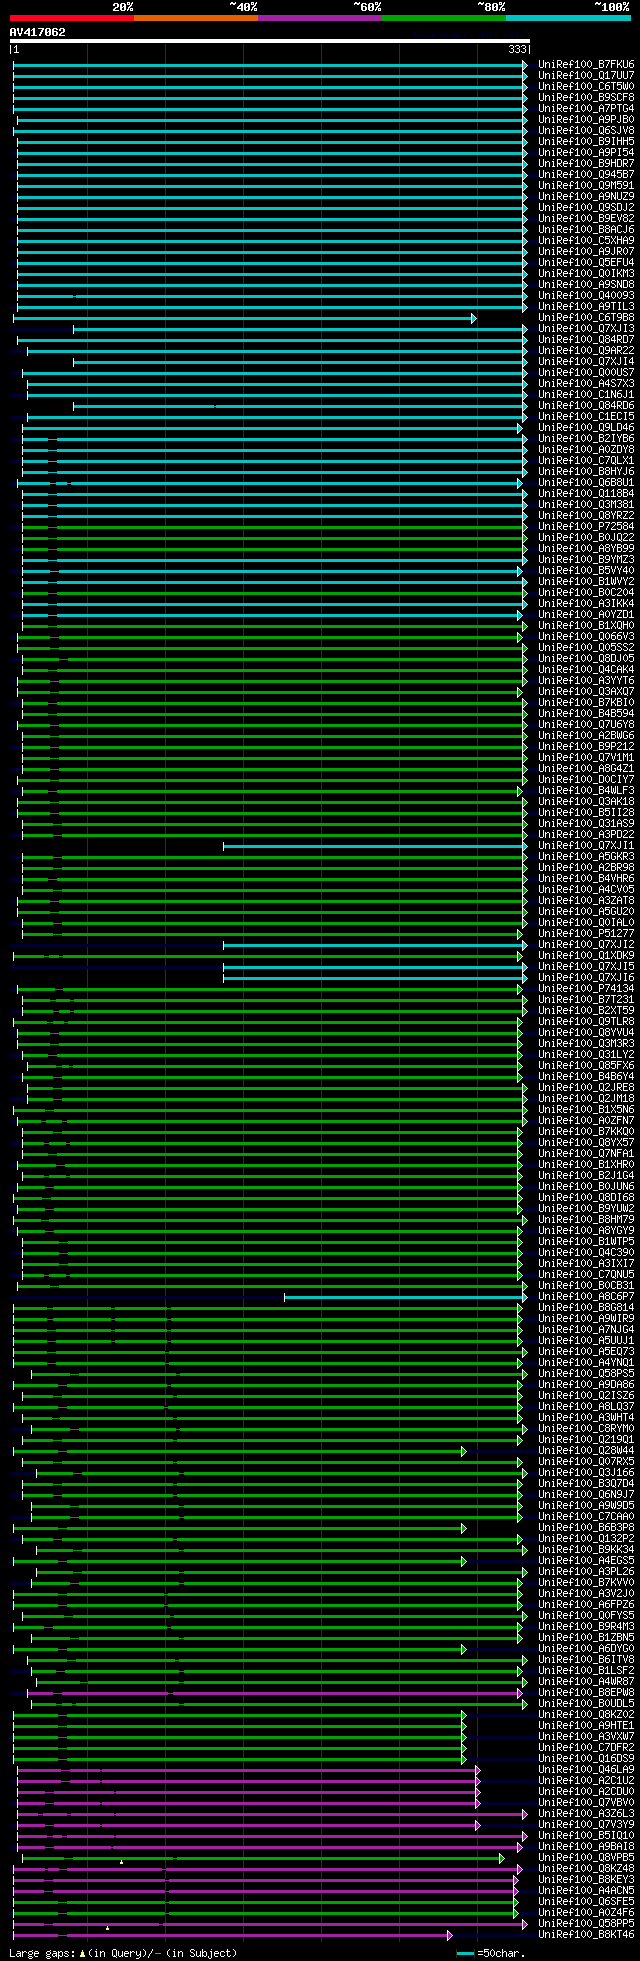Viewport: 640px width, 1961px height.
Task: Click the query end position 333
Action: [518, 49]
